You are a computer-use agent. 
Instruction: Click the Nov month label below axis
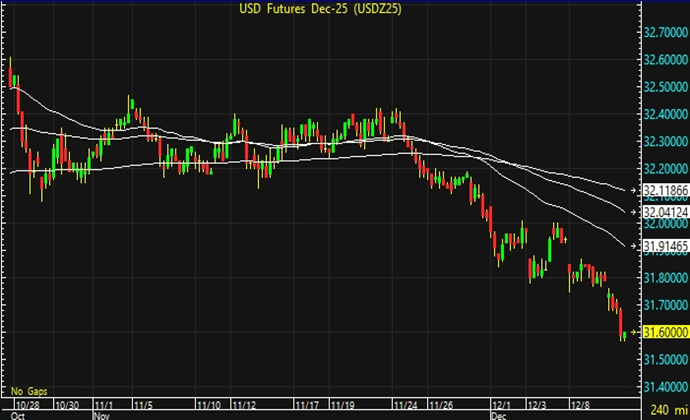click(x=100, y=413)
